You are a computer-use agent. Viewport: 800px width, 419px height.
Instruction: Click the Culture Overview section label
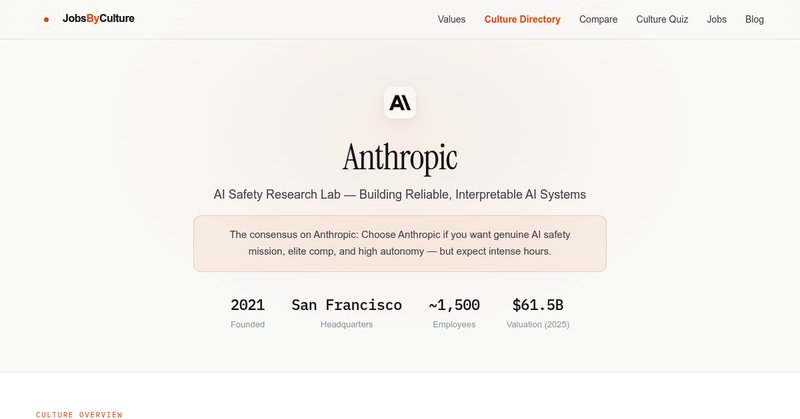(x=79, y=414)
